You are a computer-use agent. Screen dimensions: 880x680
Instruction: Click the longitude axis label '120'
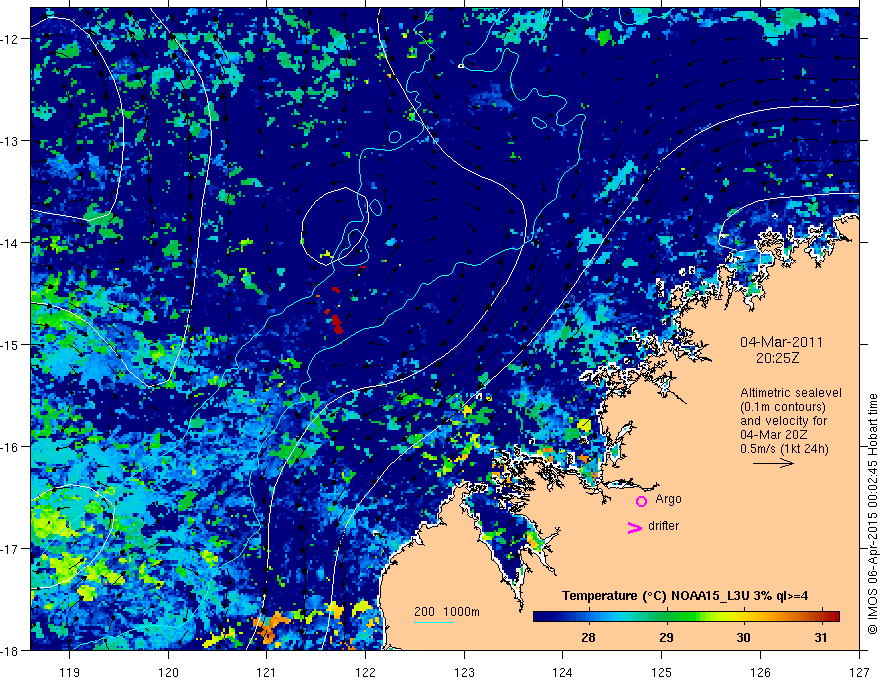[x=168, y=672]
